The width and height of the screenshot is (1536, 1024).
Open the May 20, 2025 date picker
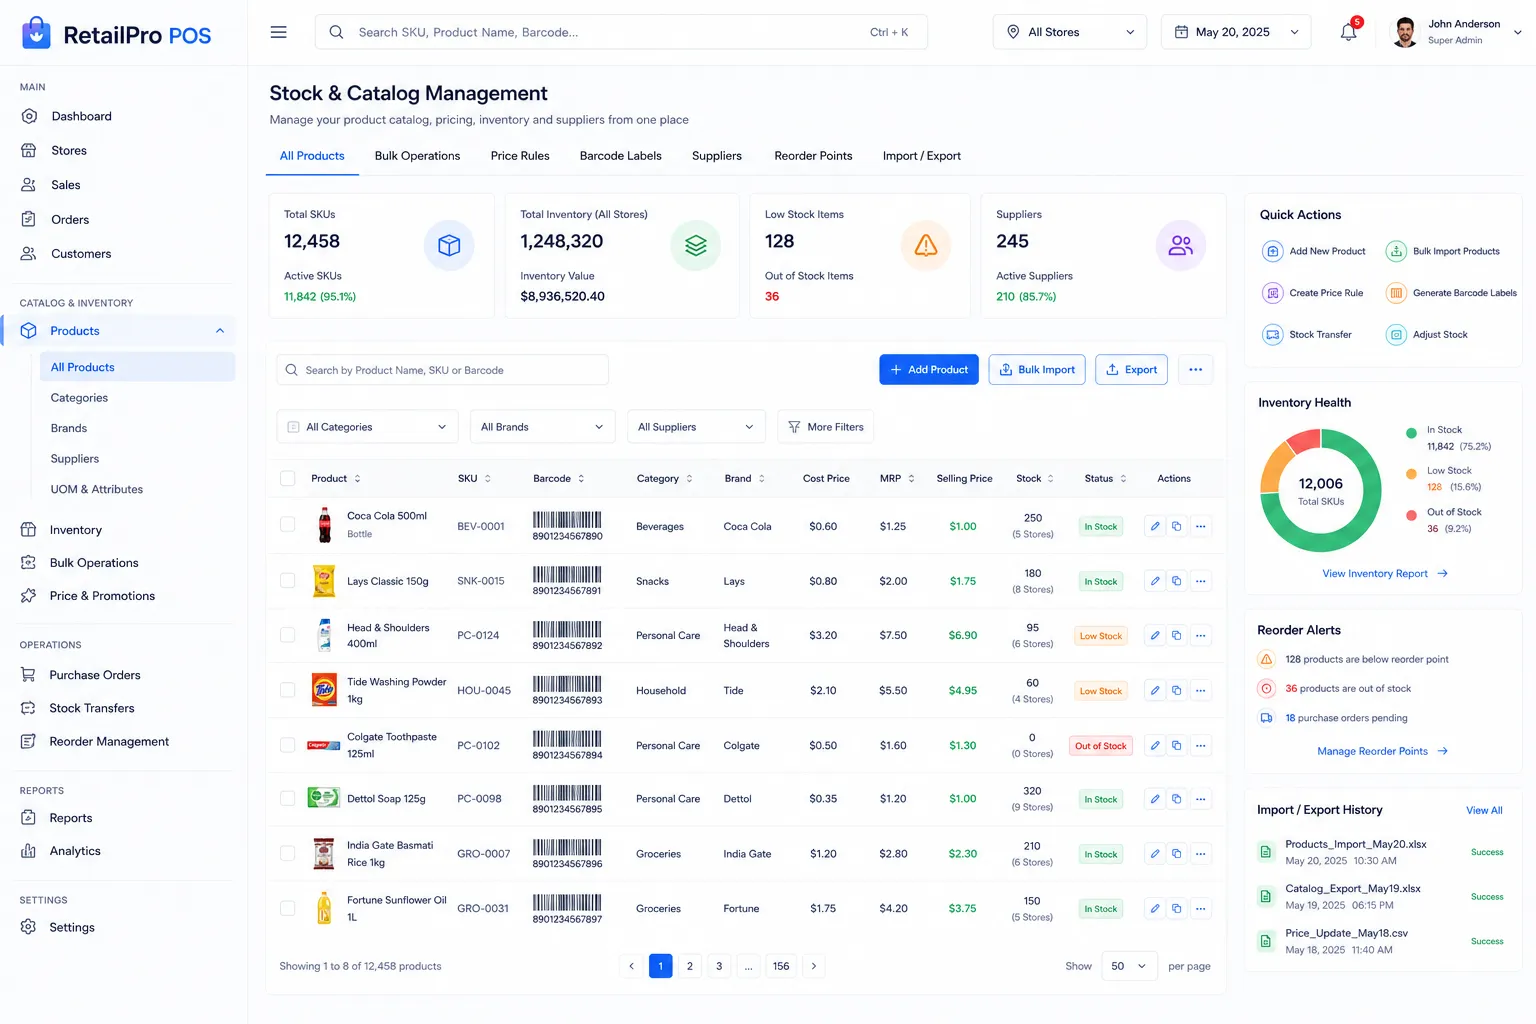[1236, 32]
